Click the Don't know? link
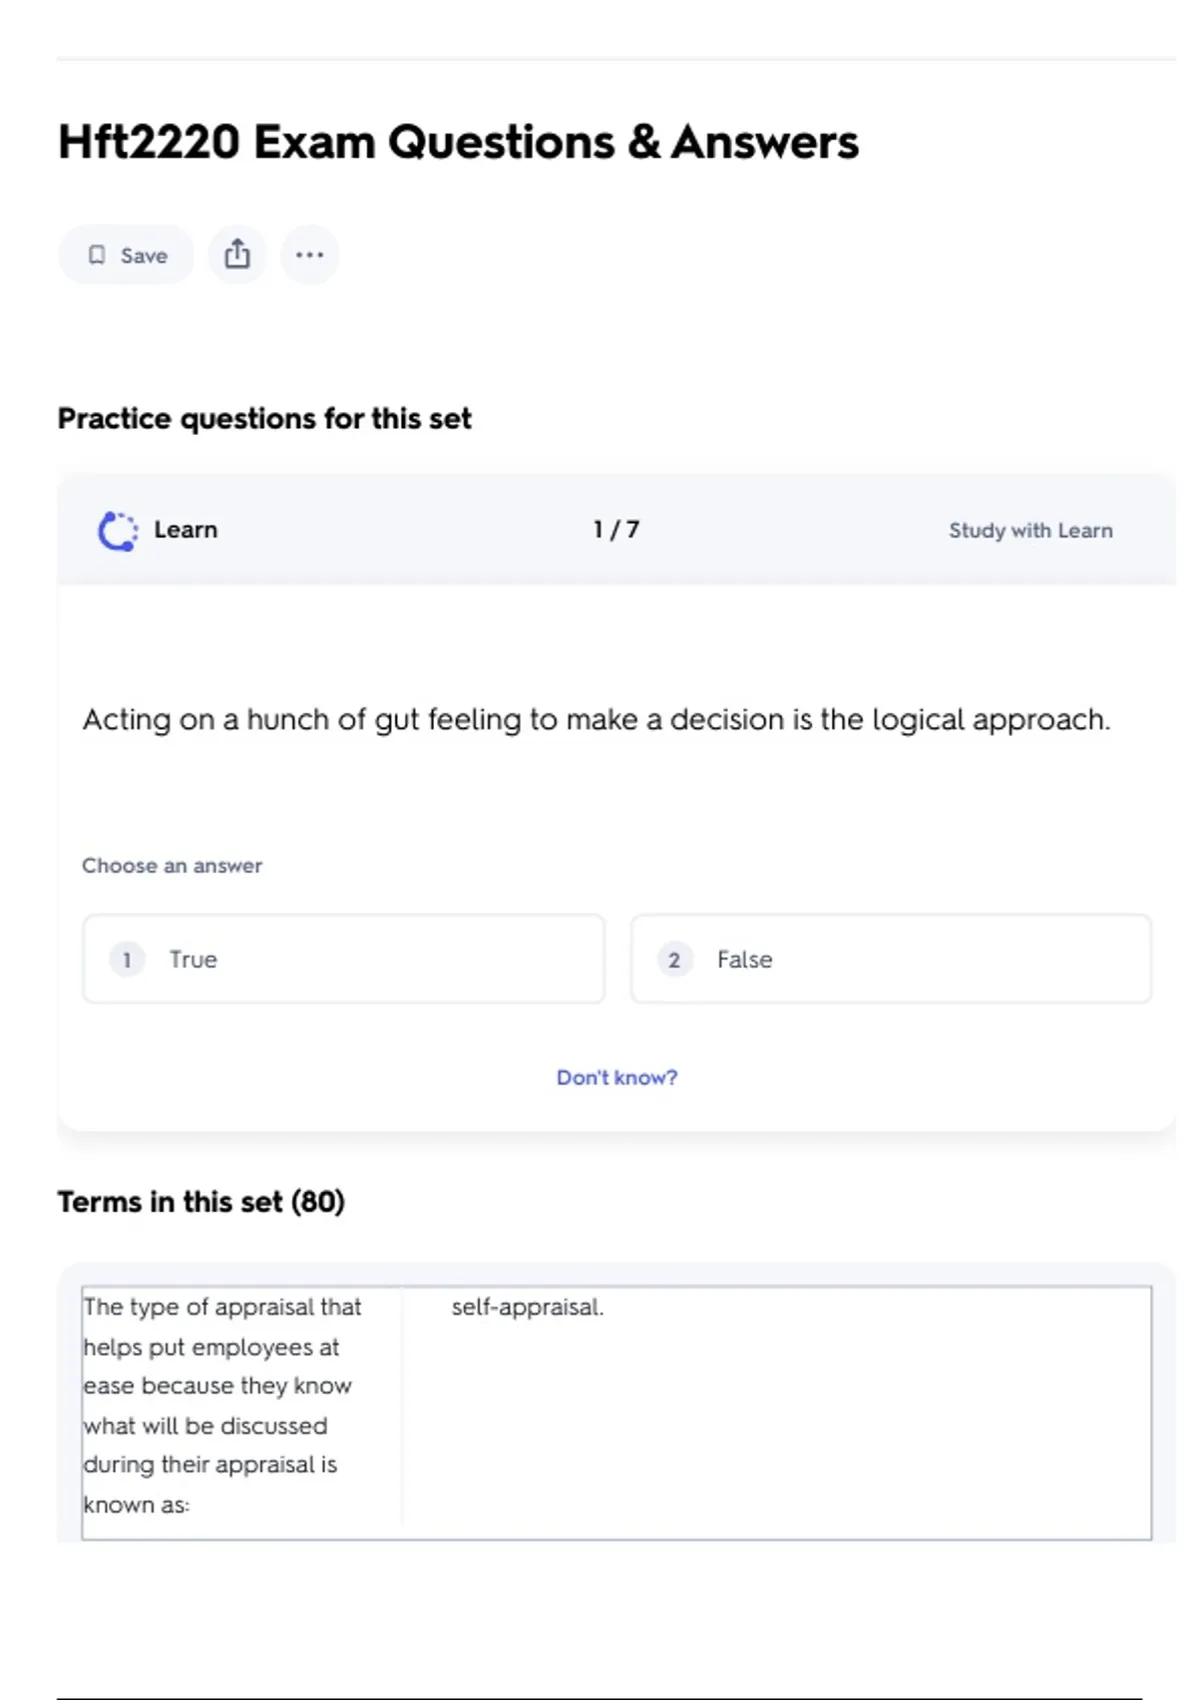 click(617, 1078)
